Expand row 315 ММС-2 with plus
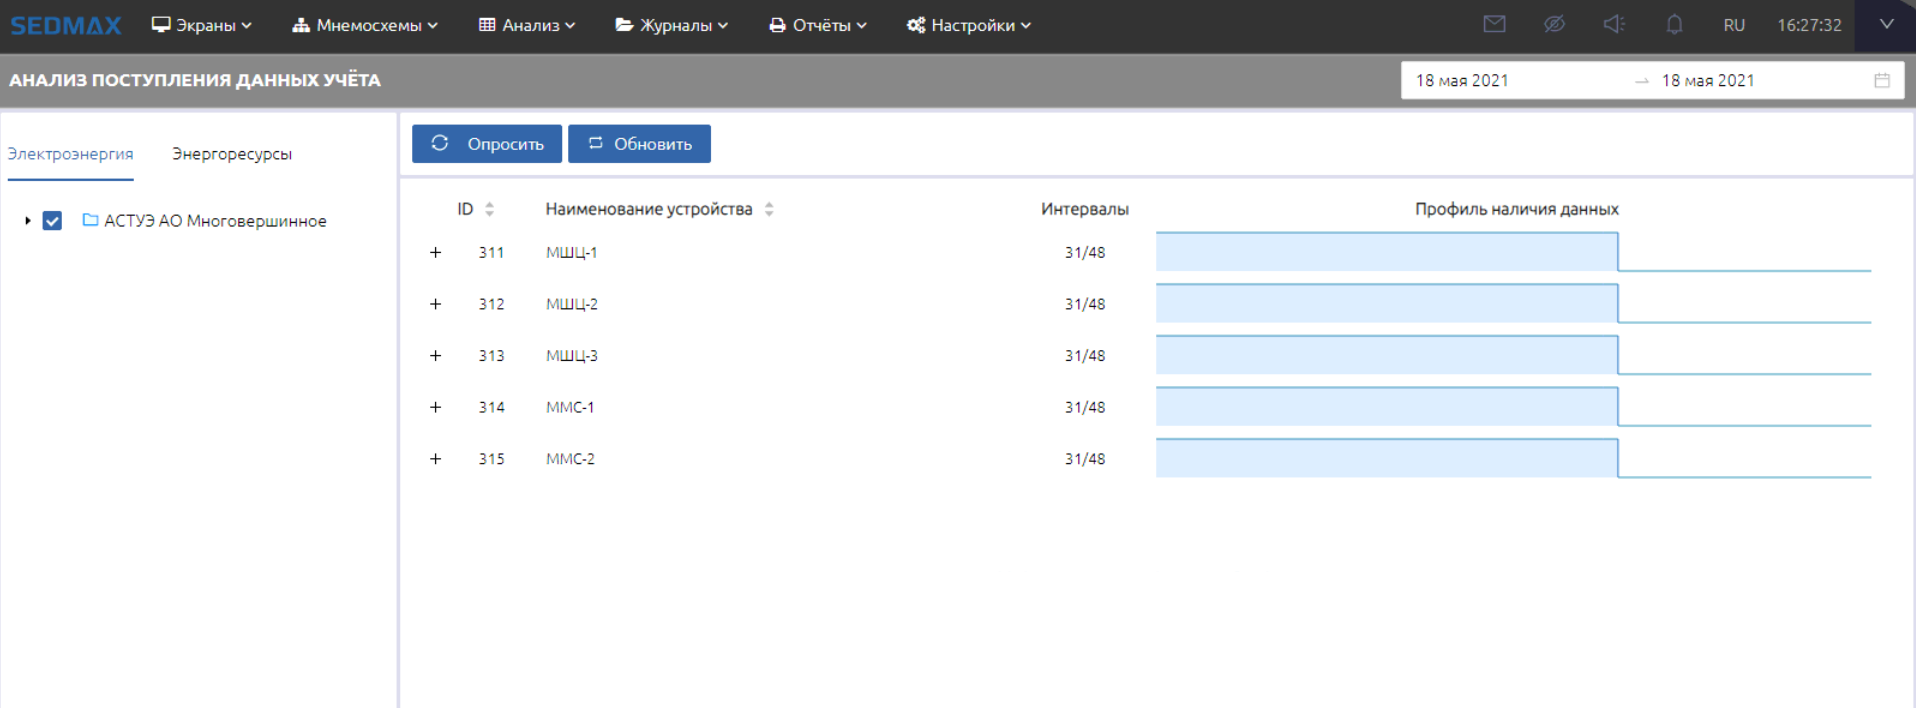 tap(435, 459)
